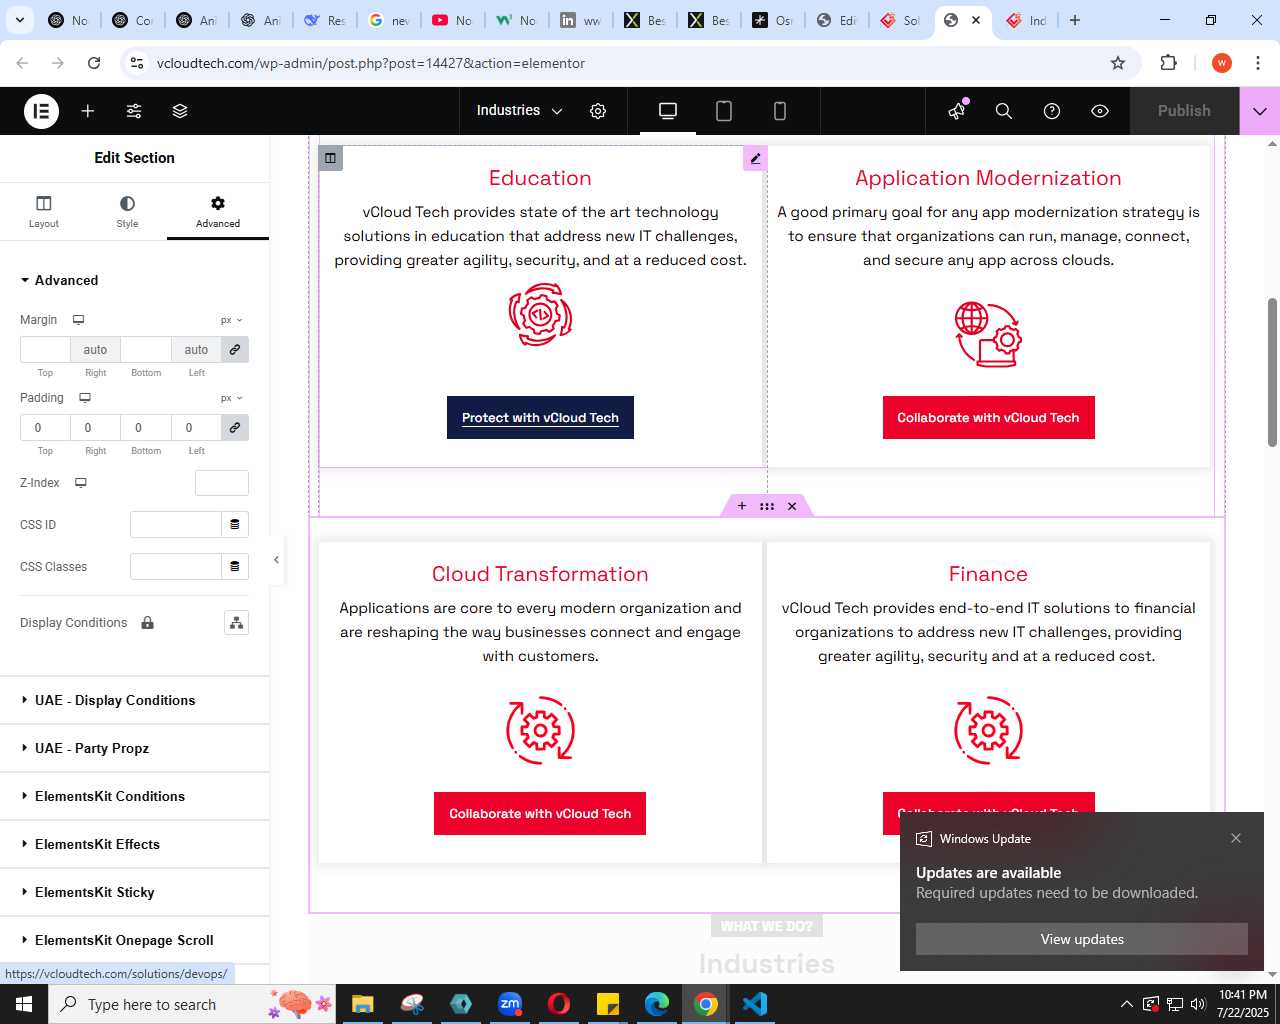This screenshot has width=1280, height=1024.
Task: Open the Structure layers icon
Action: pyautogui.click(x=180, y=111)
